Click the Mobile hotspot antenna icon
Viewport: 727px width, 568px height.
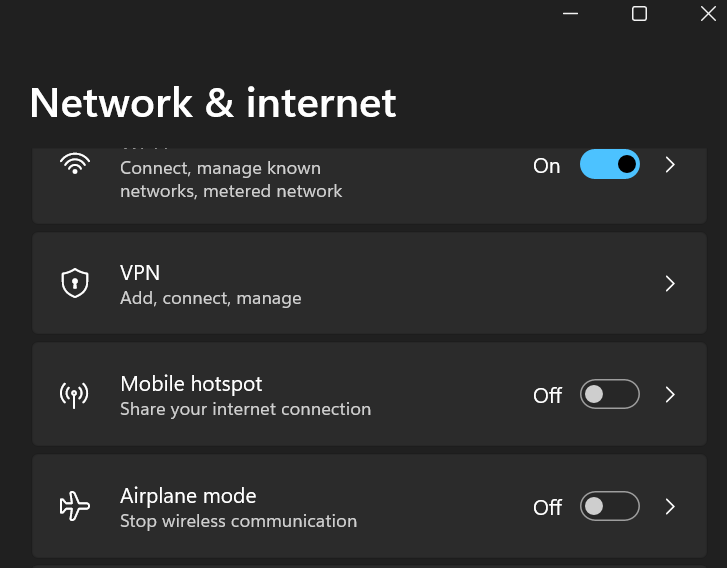(75, 395)
